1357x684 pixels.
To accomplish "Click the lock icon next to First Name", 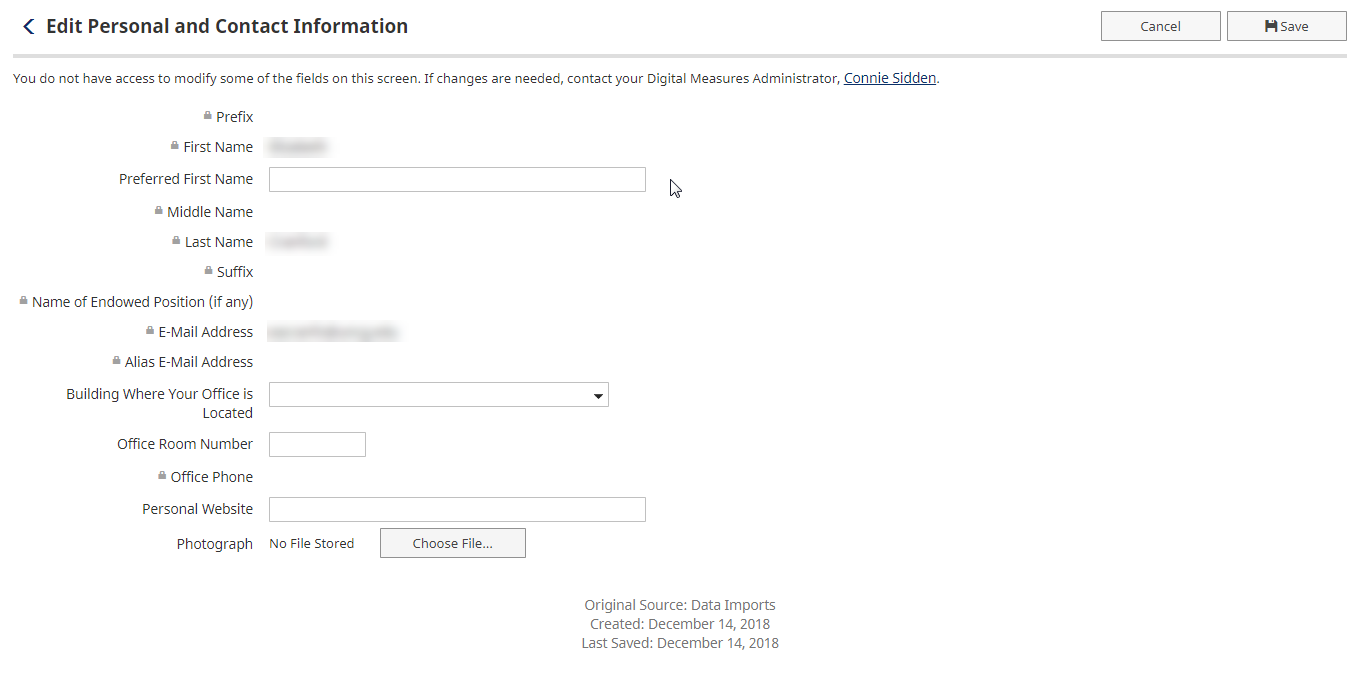I will (175, 146).
